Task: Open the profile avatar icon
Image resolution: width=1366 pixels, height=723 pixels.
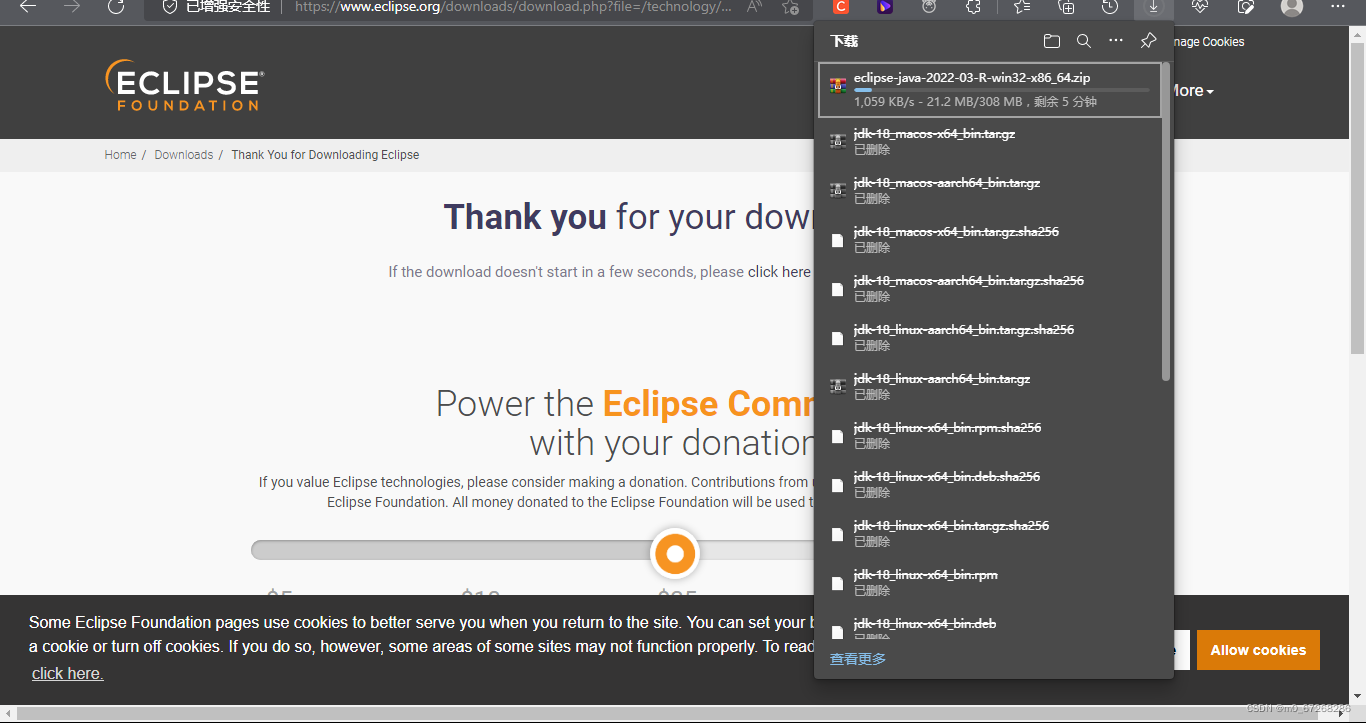Action: tap(1292, 6)
